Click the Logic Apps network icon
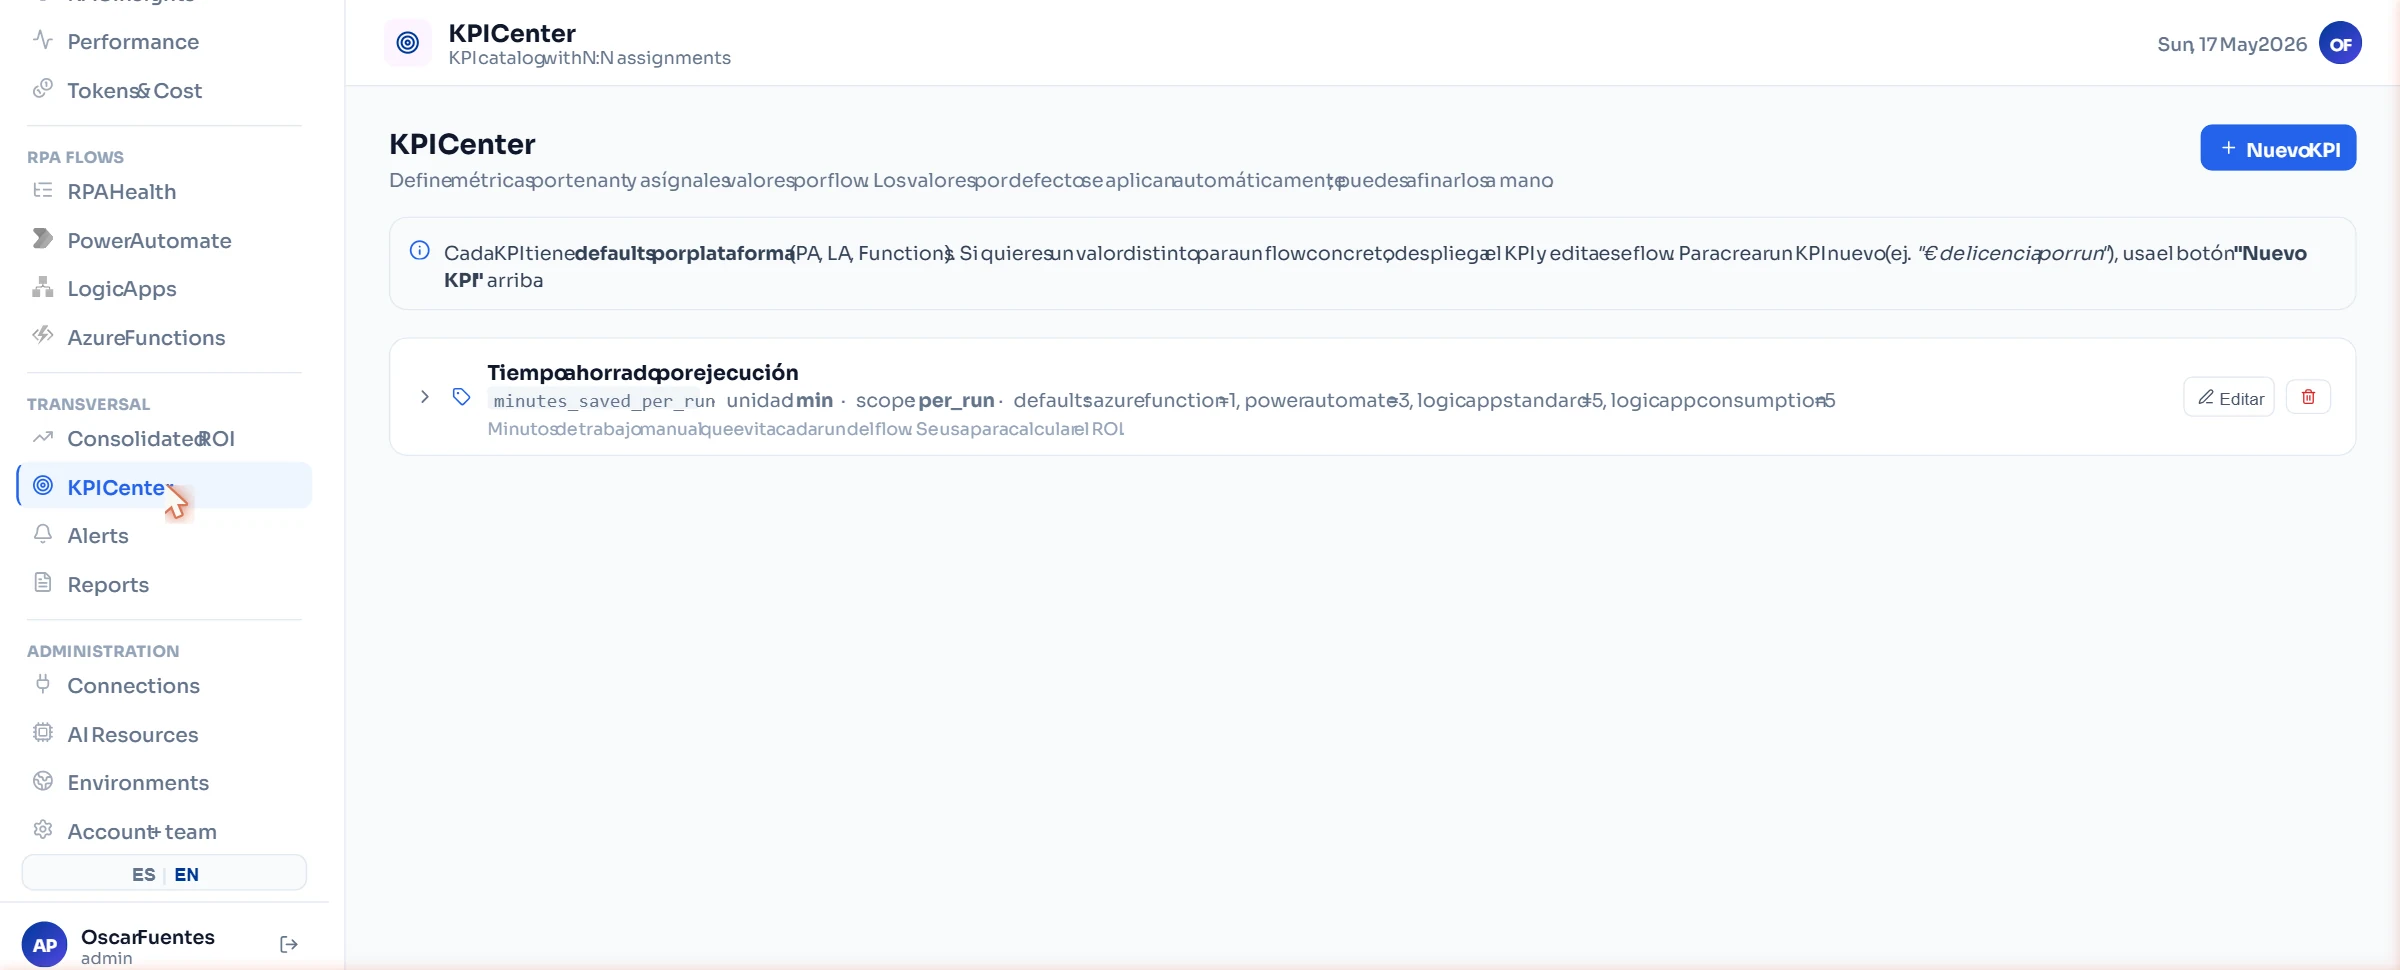This screenshot has height=970, width=2400. point(42,287)
